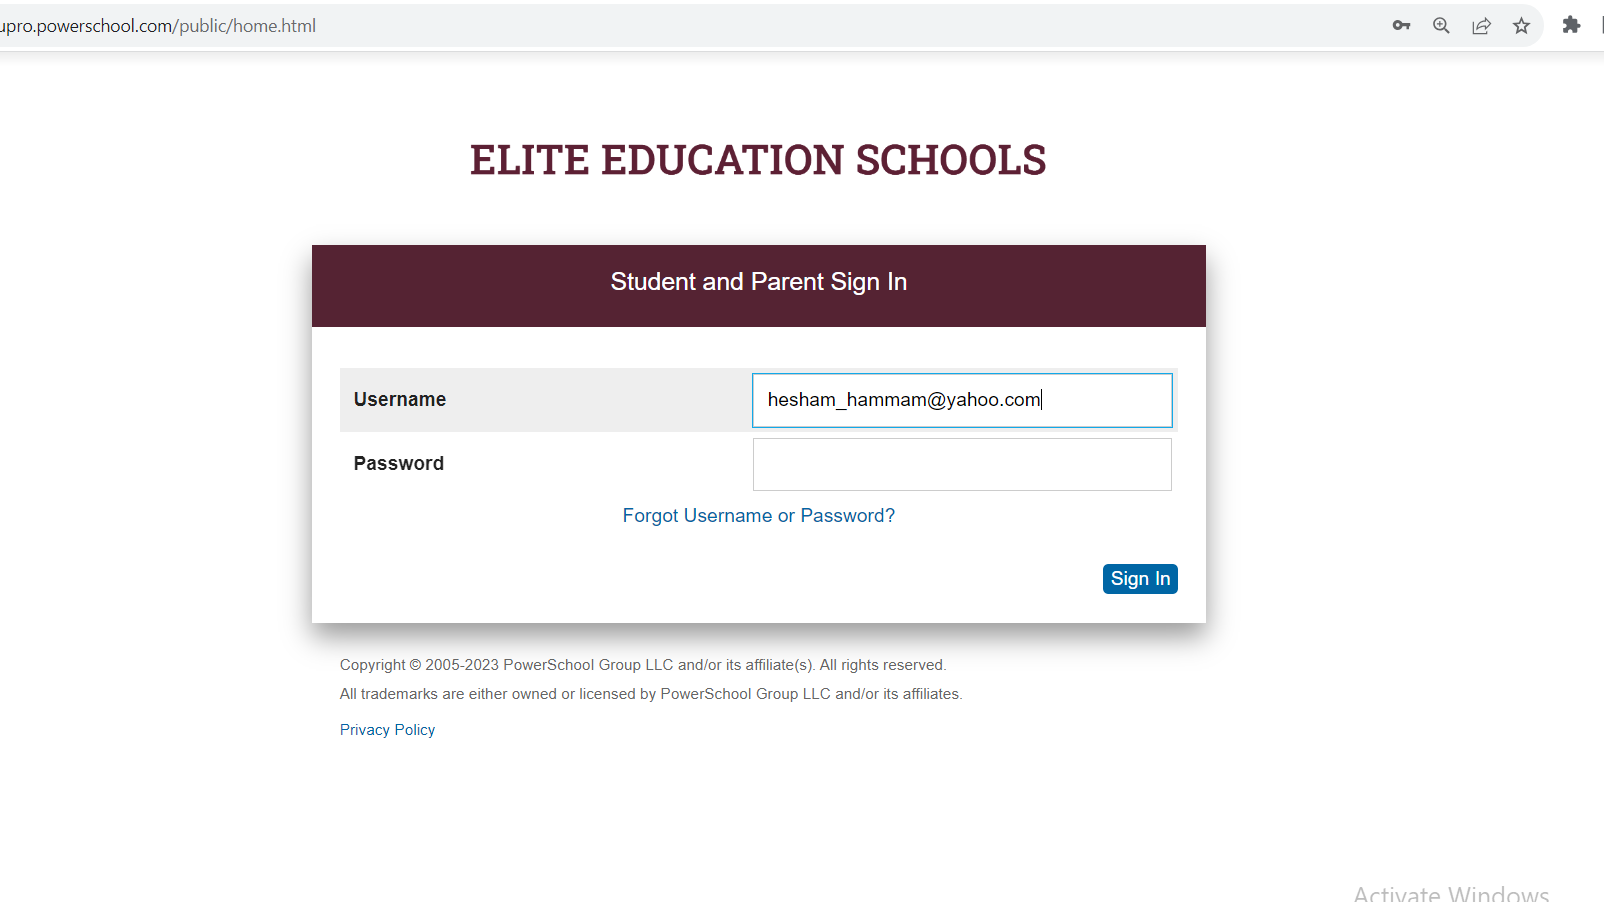Click the zoom magnifier icon in address bar
The image size is (1604, 902).
tap(1441, 25)
